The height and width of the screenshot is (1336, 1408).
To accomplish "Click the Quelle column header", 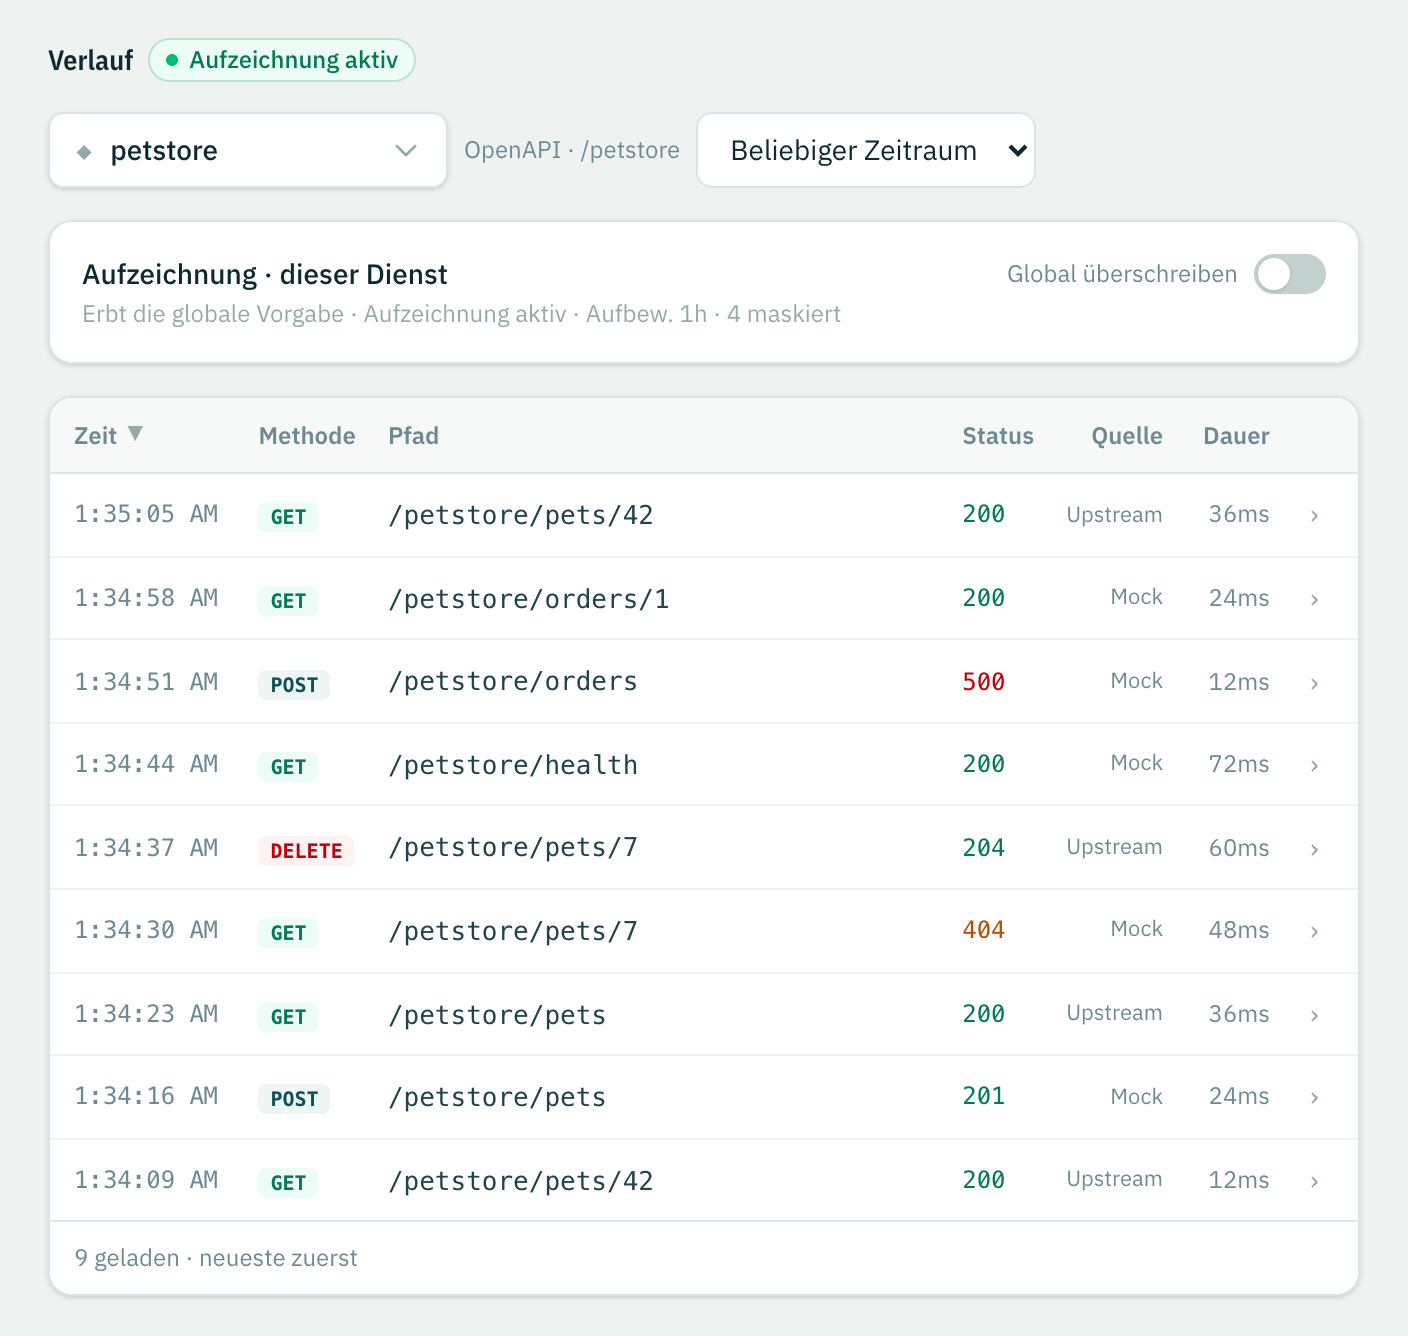I will [x=1127, y=436].
